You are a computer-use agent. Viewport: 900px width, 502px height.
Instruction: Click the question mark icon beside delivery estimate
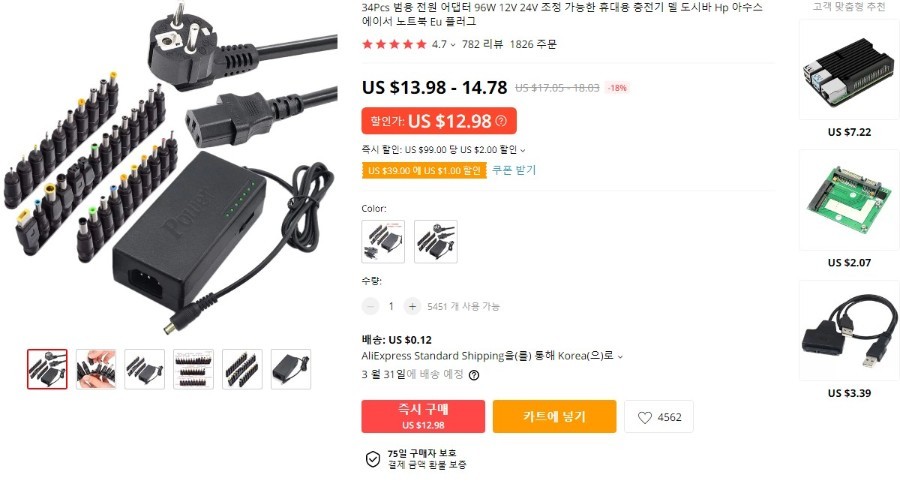(x=474, y=375)
